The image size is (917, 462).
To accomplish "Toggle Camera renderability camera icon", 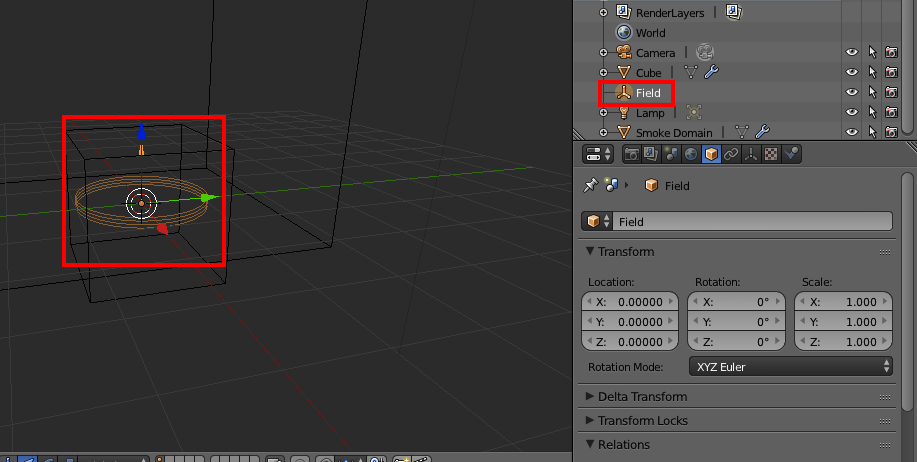I will pos(891,52).
